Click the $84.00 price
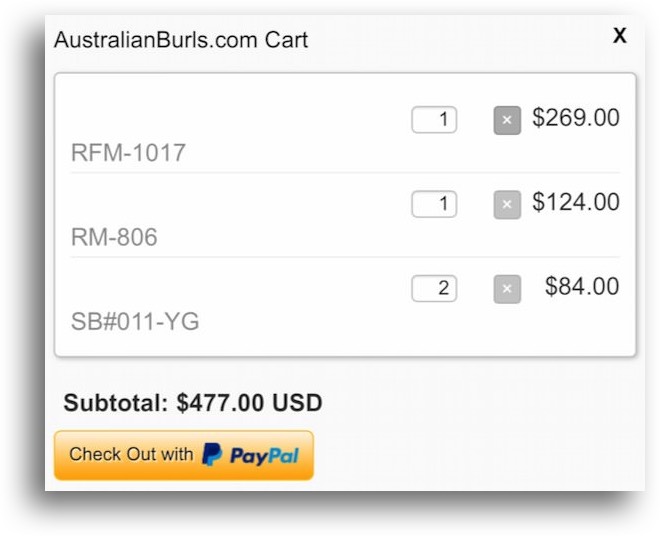This screenshot has height=536, width=660. (x=582, y=287)
